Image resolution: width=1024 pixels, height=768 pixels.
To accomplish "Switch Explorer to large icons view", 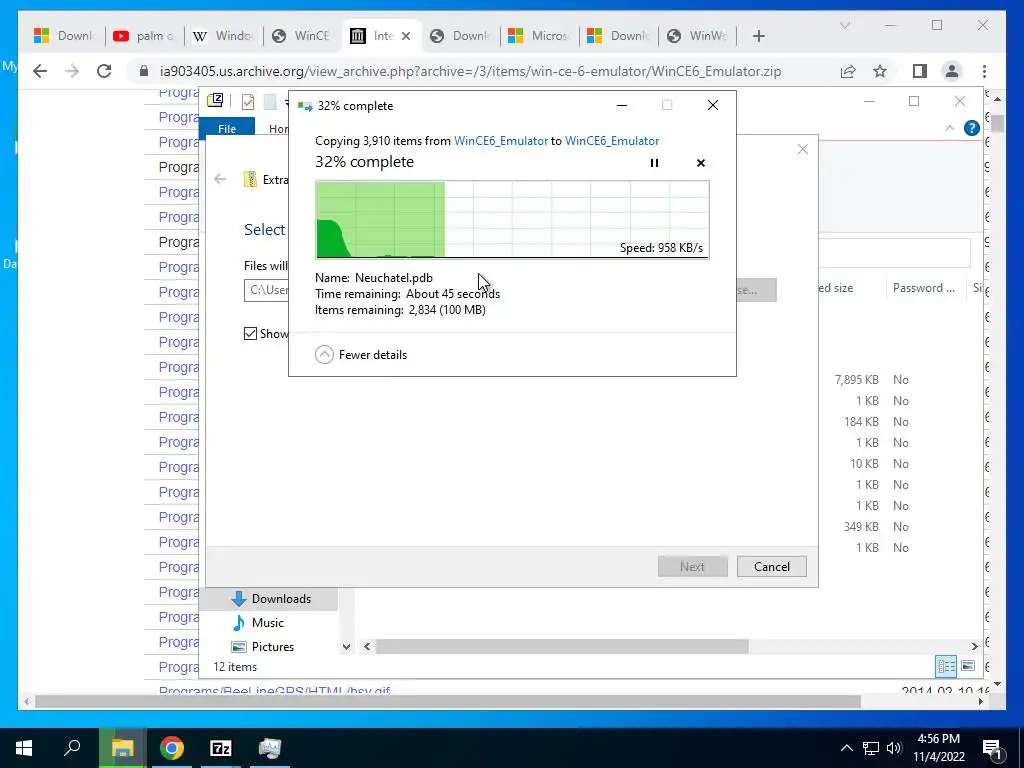I will [968, 666].
